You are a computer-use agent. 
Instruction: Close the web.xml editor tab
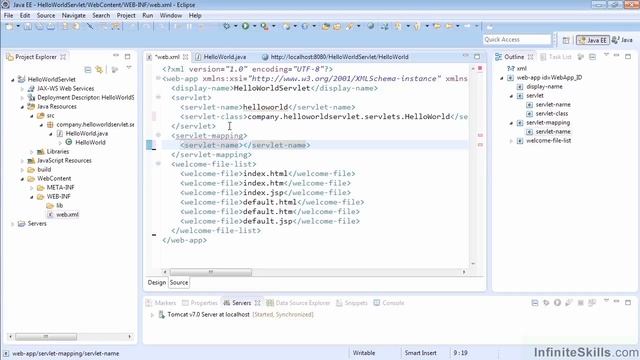(x=186, y=57)
